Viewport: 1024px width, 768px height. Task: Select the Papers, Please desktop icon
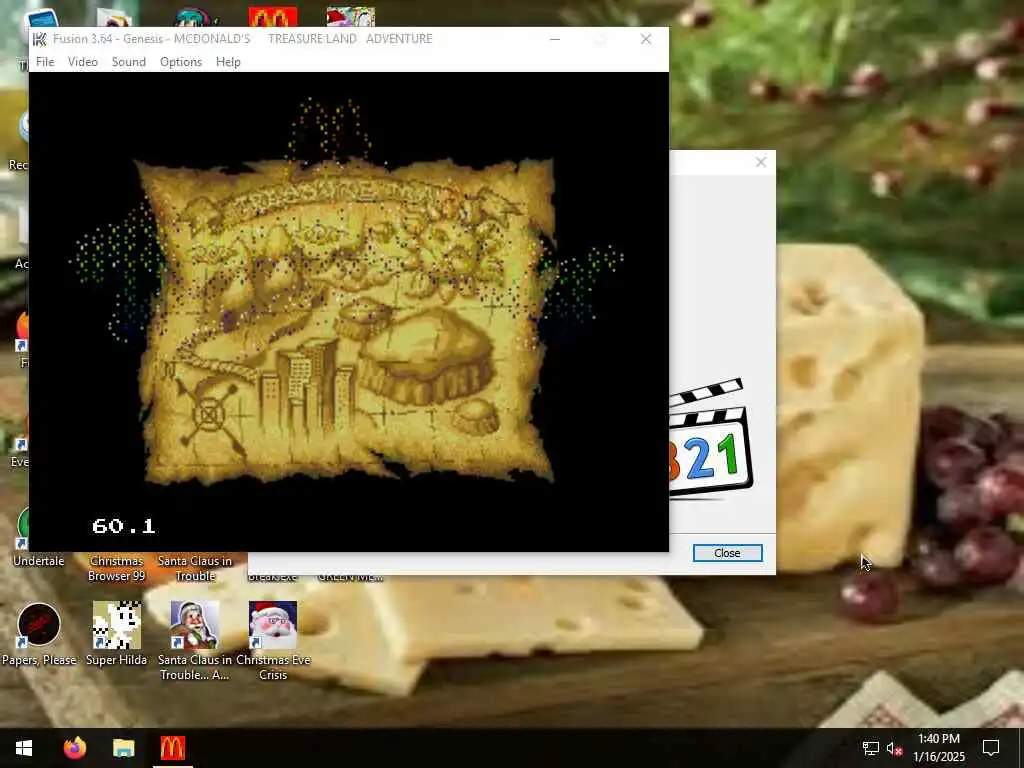coord(39,625)
